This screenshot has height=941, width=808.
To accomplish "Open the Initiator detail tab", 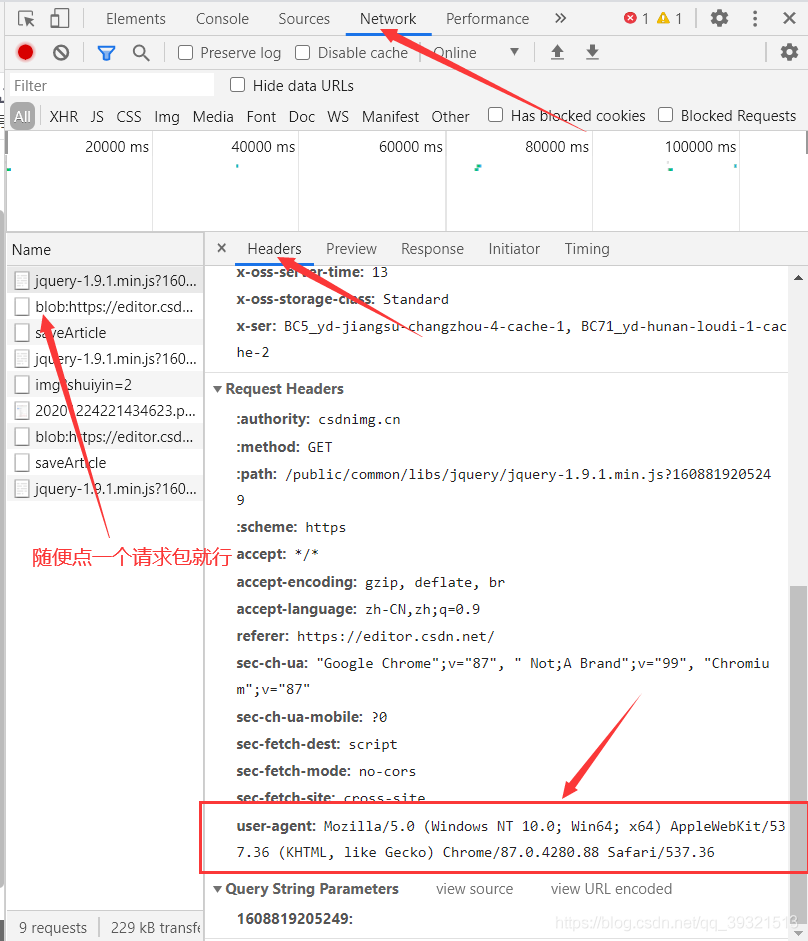I will tap(514, 248).
